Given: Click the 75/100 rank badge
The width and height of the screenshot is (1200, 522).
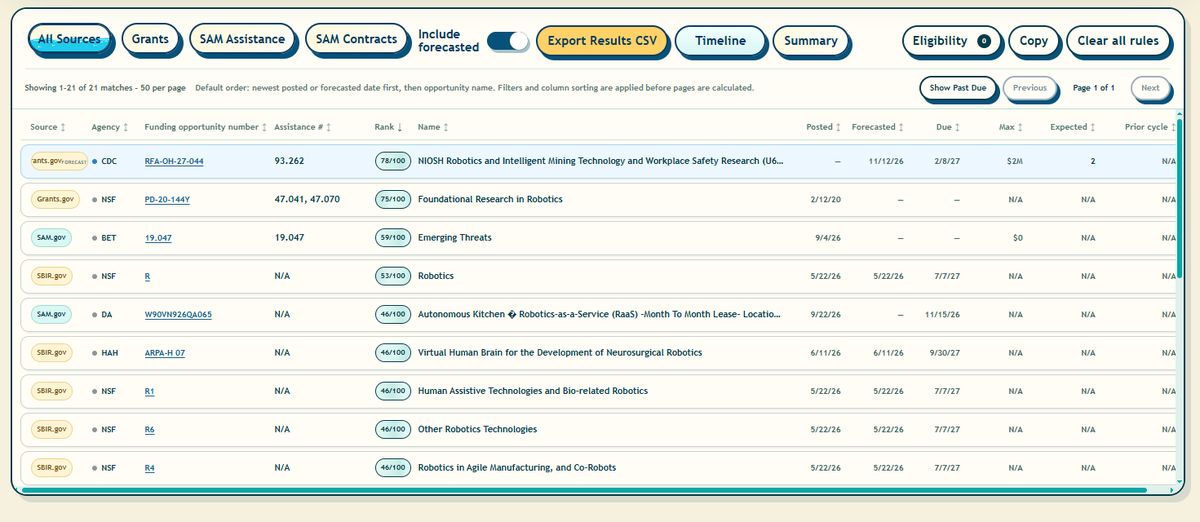Looking at the screenshot, I should (393, 199).
